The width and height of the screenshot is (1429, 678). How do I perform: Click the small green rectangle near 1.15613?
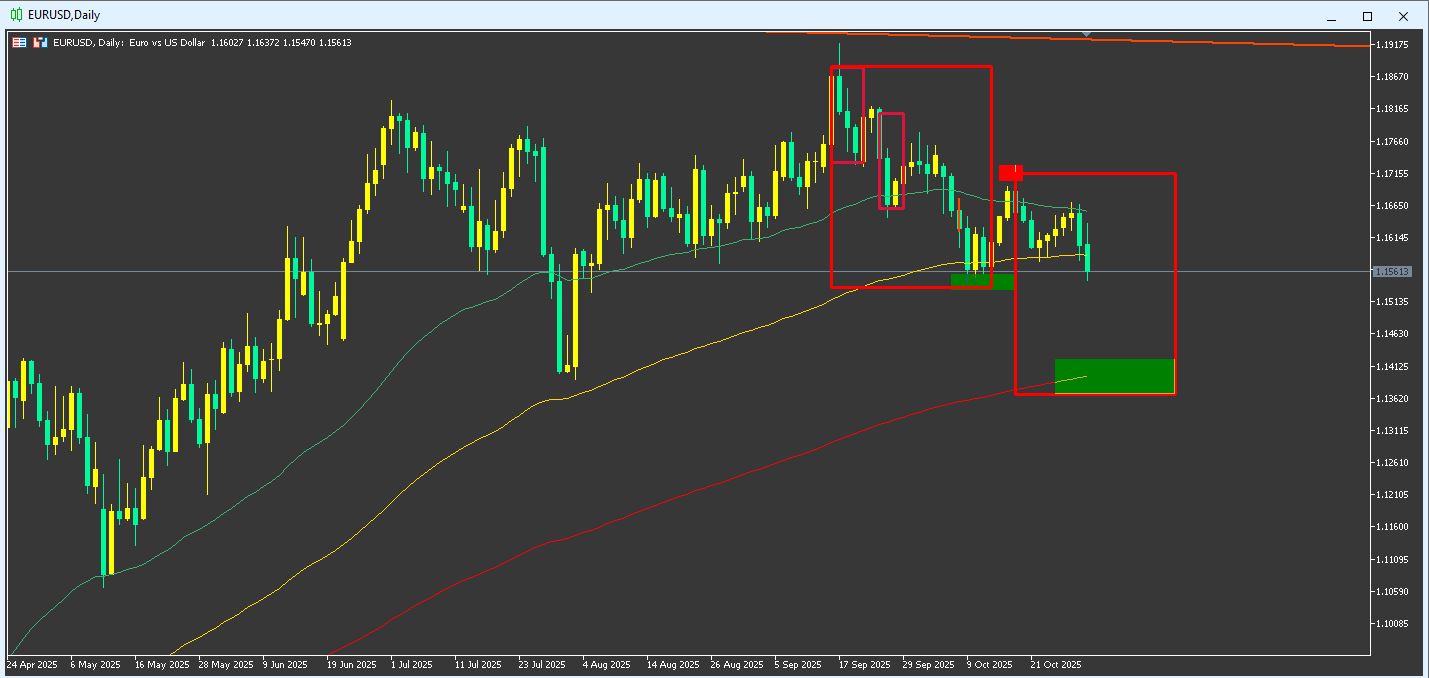coord(981,281)
